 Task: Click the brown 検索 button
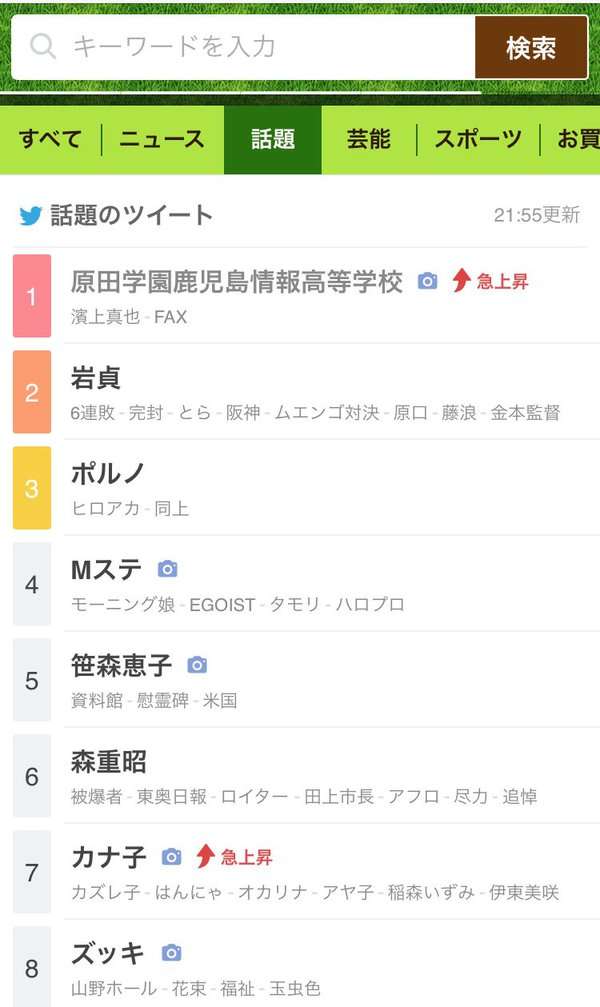click(531, 48)
